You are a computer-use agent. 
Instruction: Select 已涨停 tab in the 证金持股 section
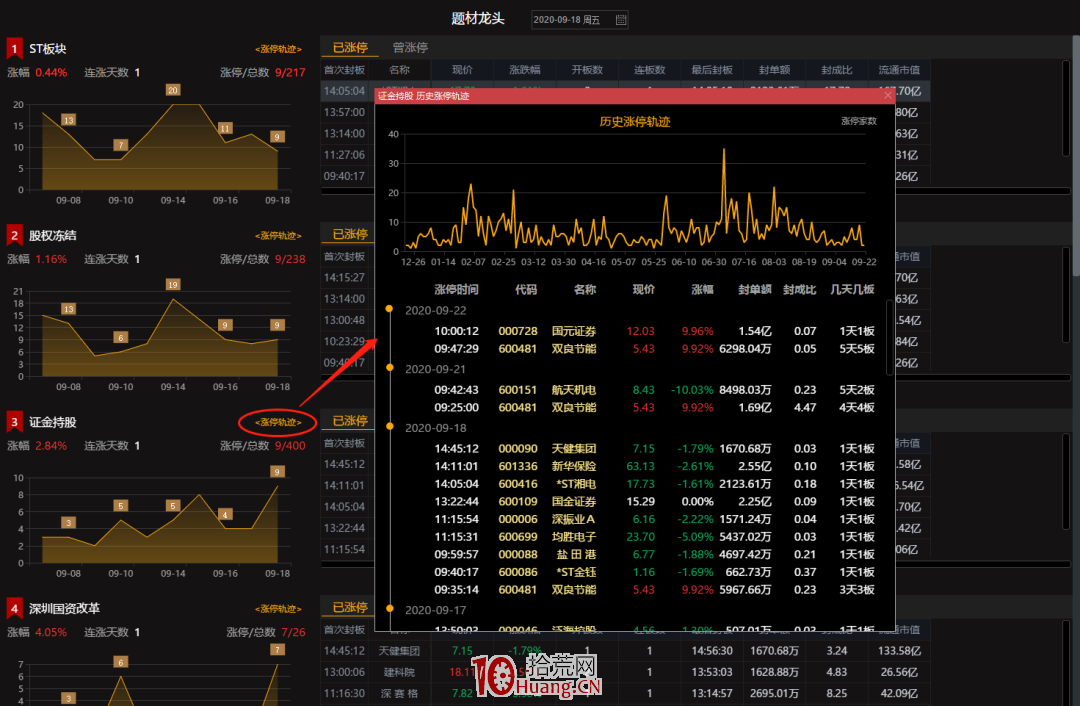click(x=350, y=421)
